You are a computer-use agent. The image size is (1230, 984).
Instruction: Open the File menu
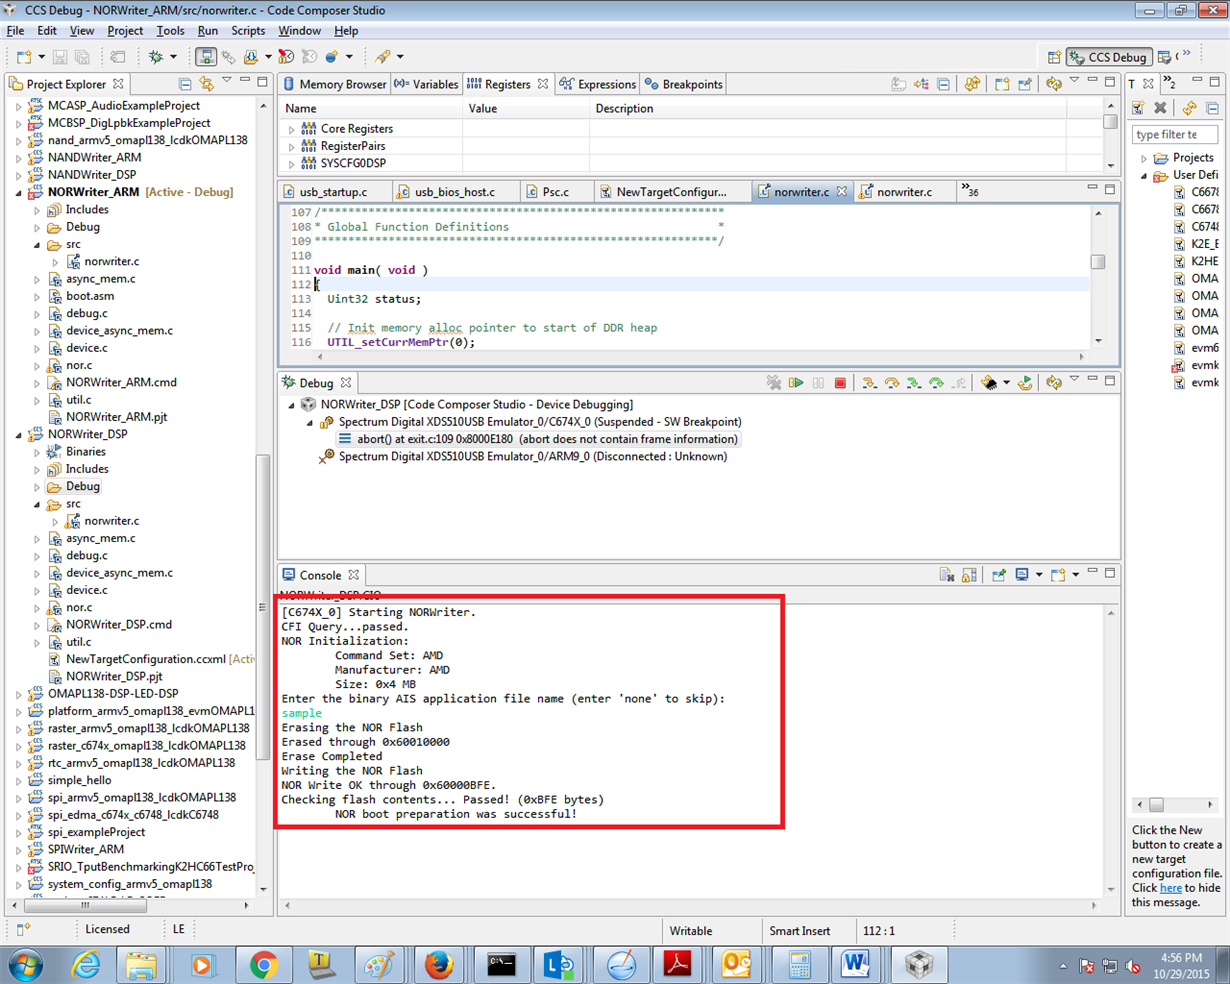click(15, 31)
